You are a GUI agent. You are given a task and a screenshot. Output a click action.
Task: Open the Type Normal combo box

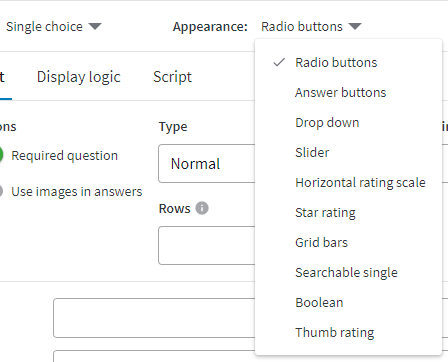click(207, 163)
